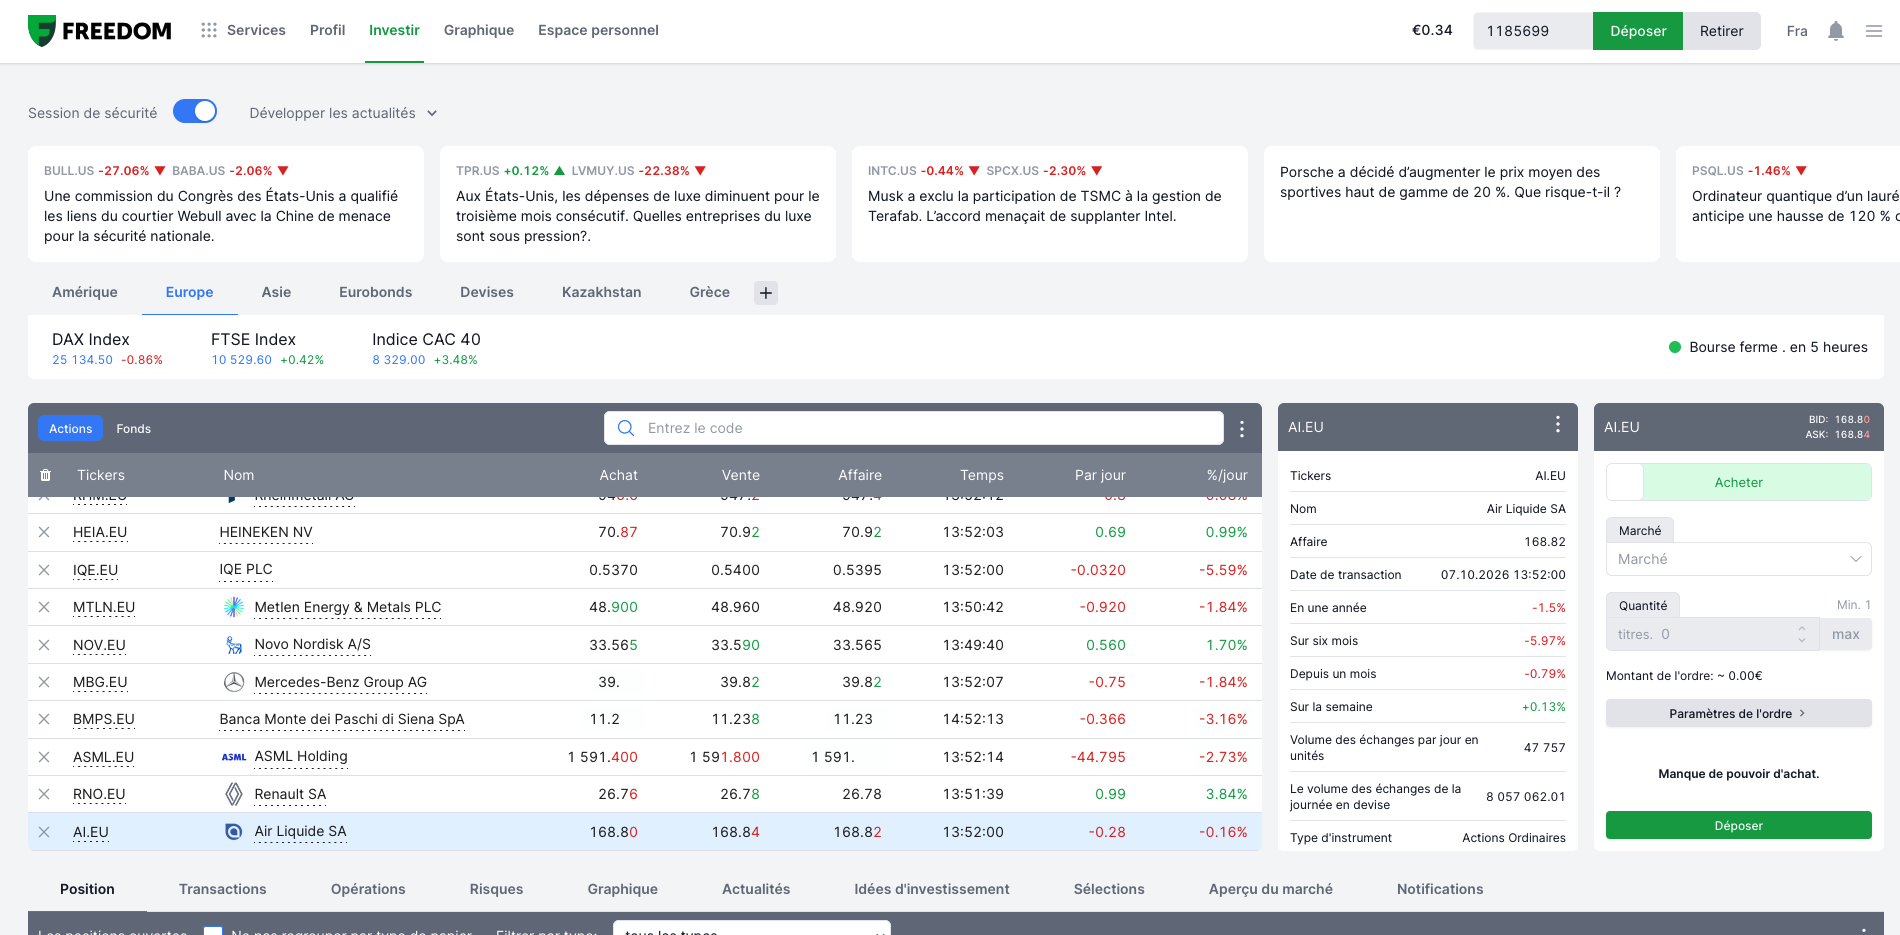Click Déposer button in order panel
The image size is (1900, 935).
pos(1739,825)
